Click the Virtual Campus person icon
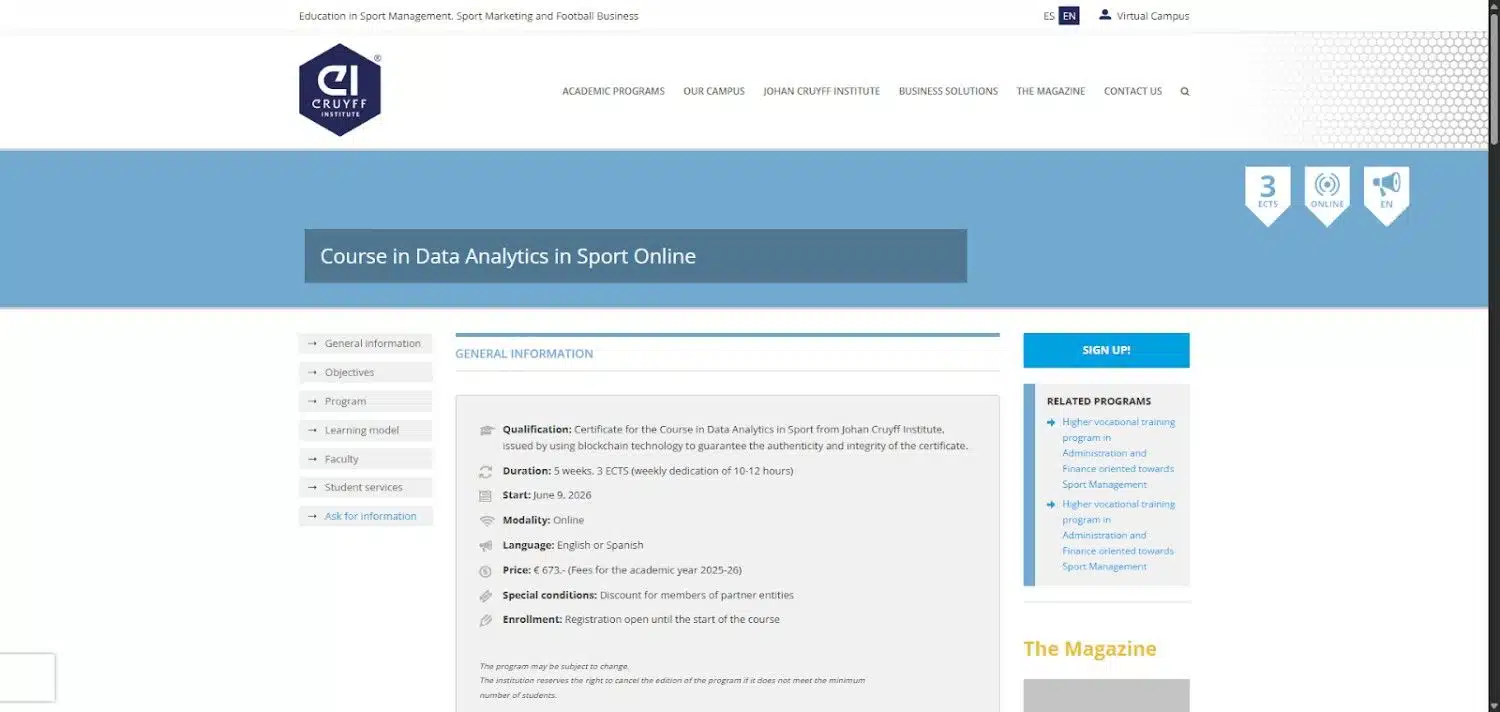 click(1104, 15)
